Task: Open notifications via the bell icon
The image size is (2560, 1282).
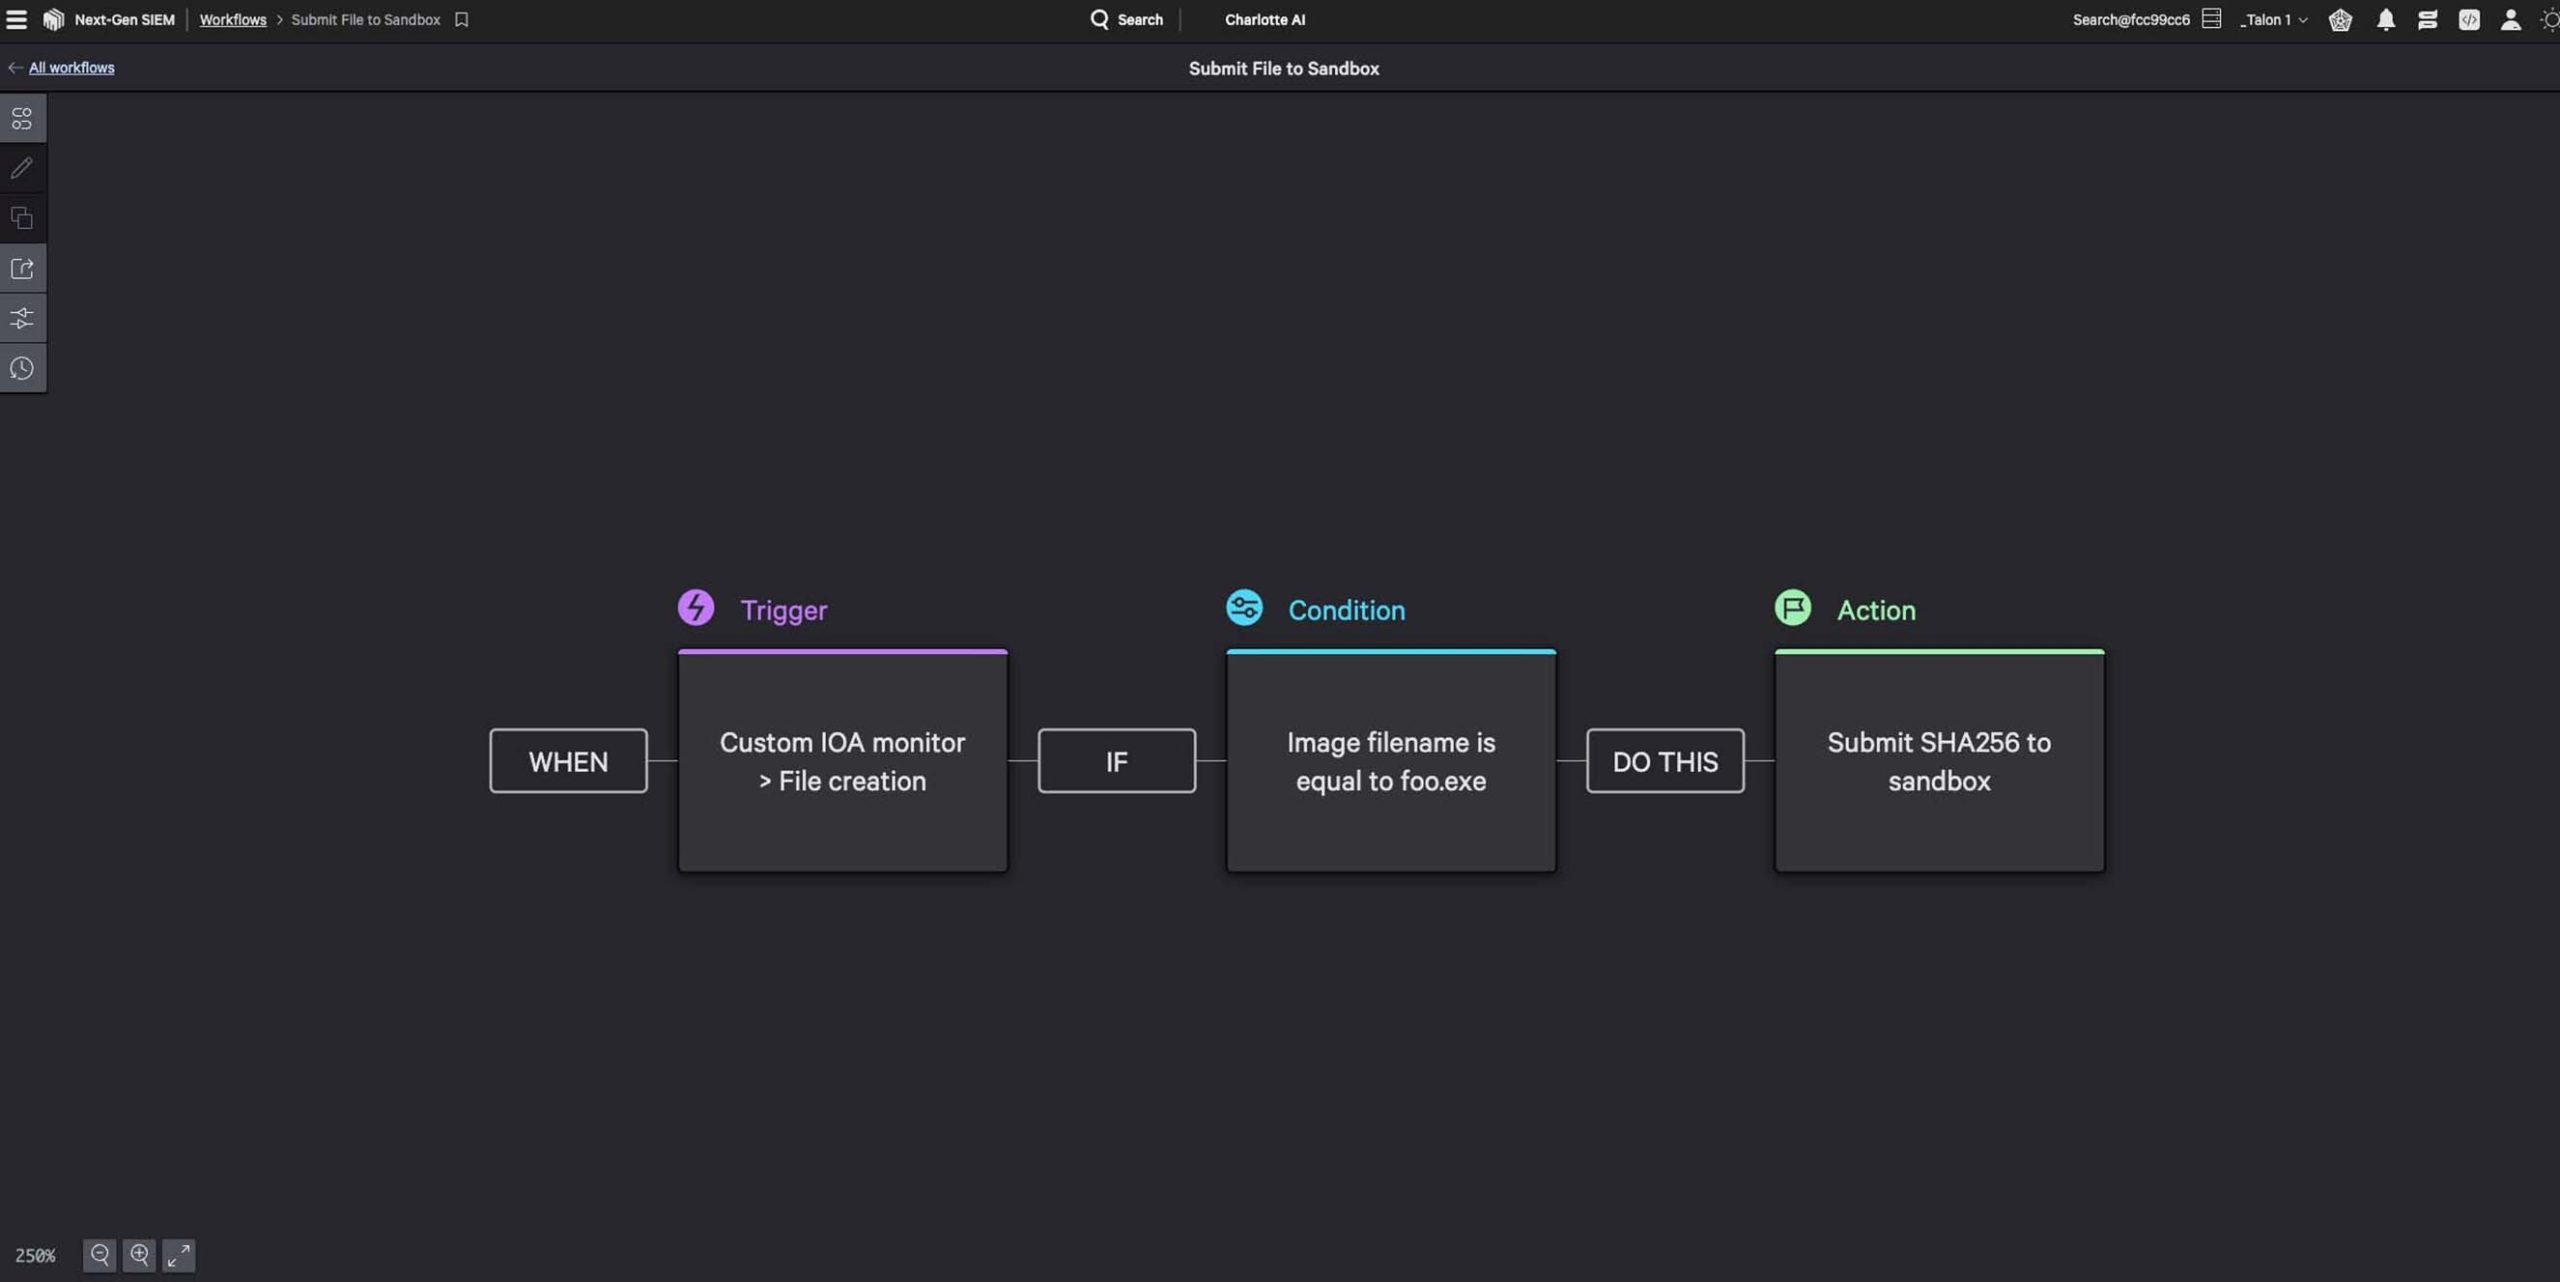Action: 2385,19
